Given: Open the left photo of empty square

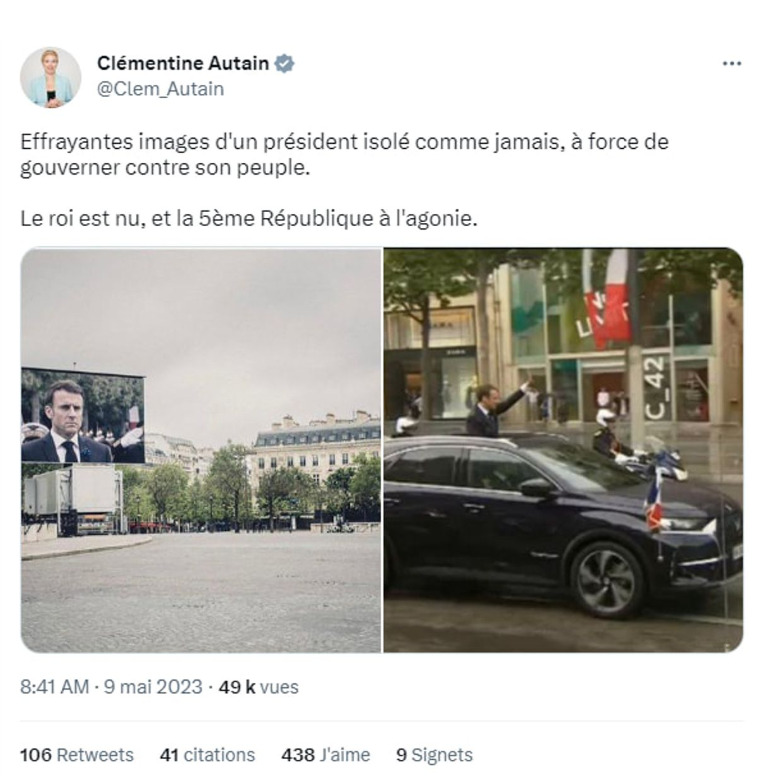Looking at the screenshot, I should click(x=201, y=450).
